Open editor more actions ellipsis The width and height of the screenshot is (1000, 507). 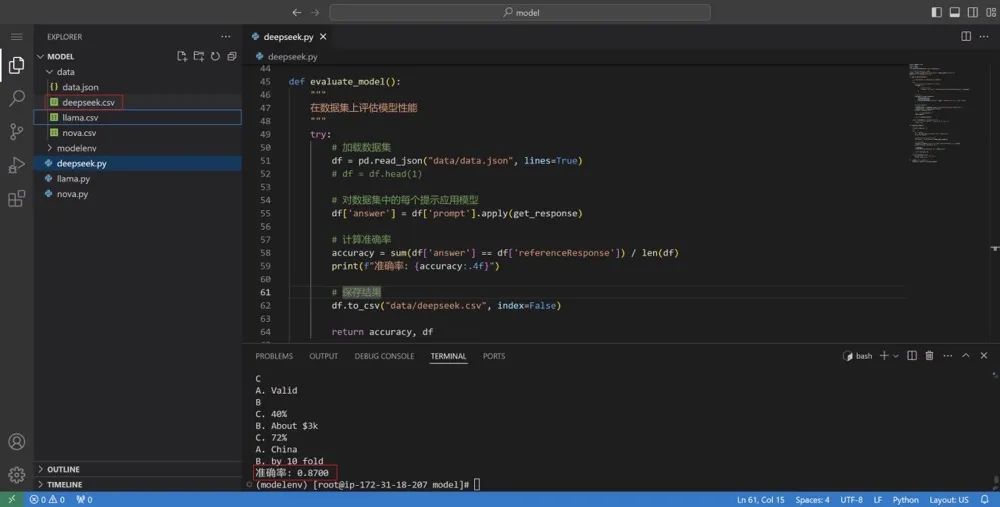pos(984,37)
